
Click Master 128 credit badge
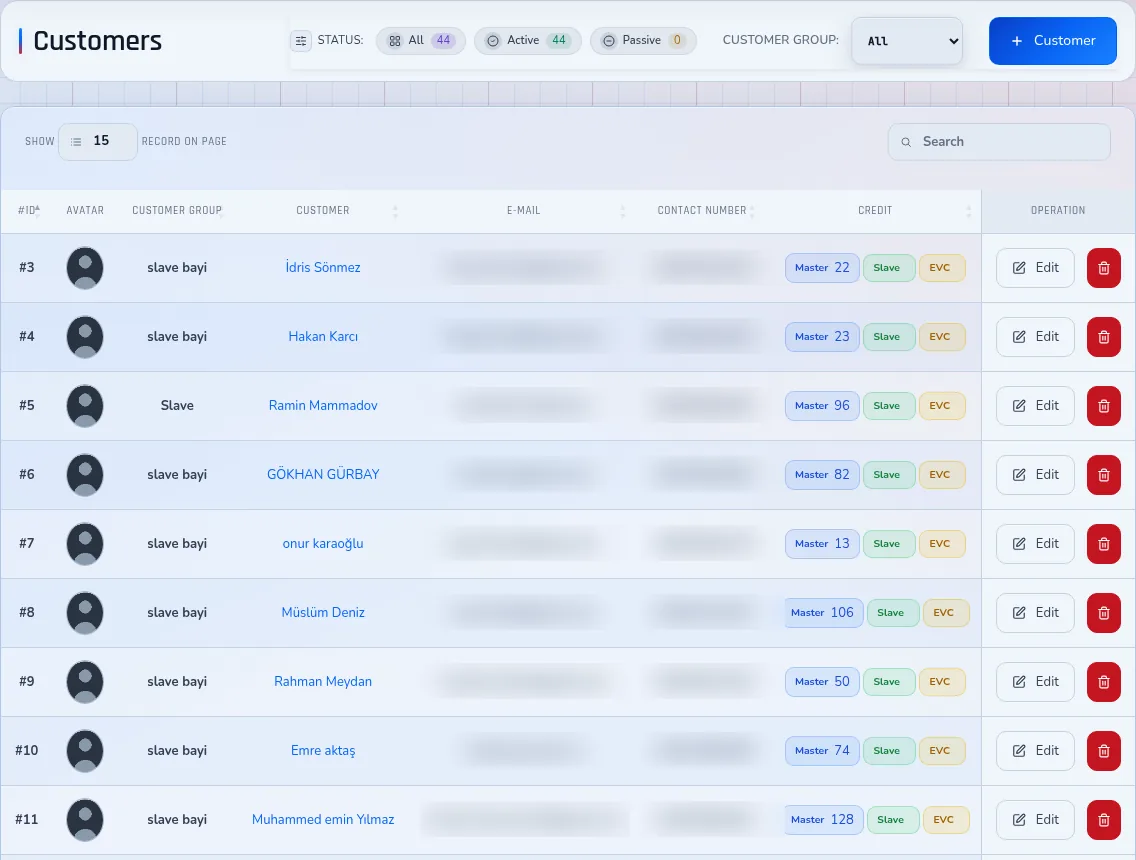pos(822,820)
